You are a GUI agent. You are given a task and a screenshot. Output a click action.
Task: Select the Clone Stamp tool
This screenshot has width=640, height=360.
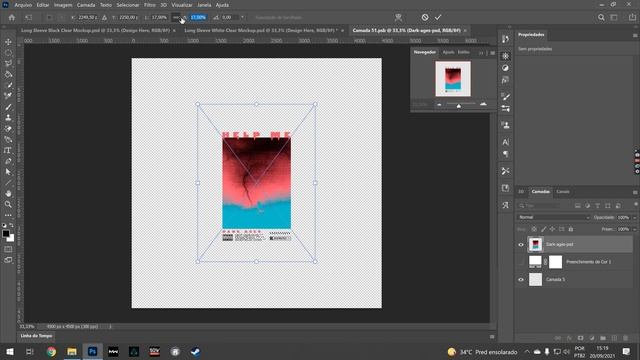8,118
